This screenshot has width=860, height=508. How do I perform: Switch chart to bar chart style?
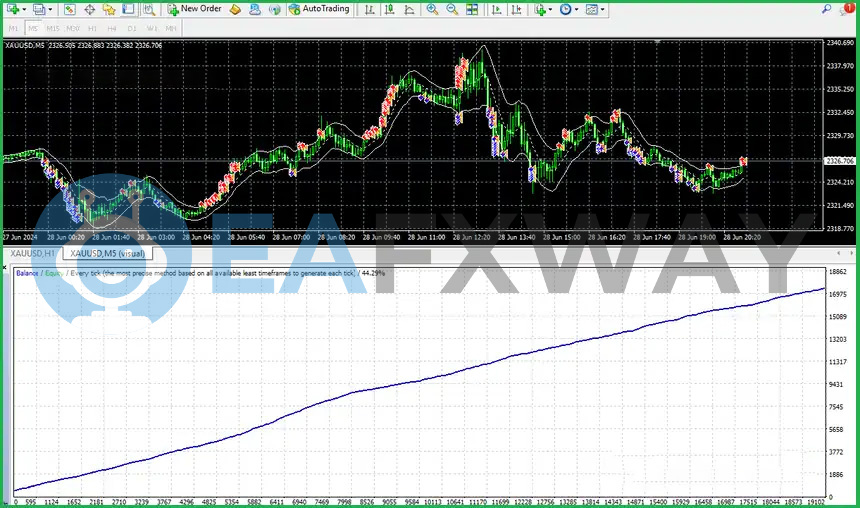[370, 9]
